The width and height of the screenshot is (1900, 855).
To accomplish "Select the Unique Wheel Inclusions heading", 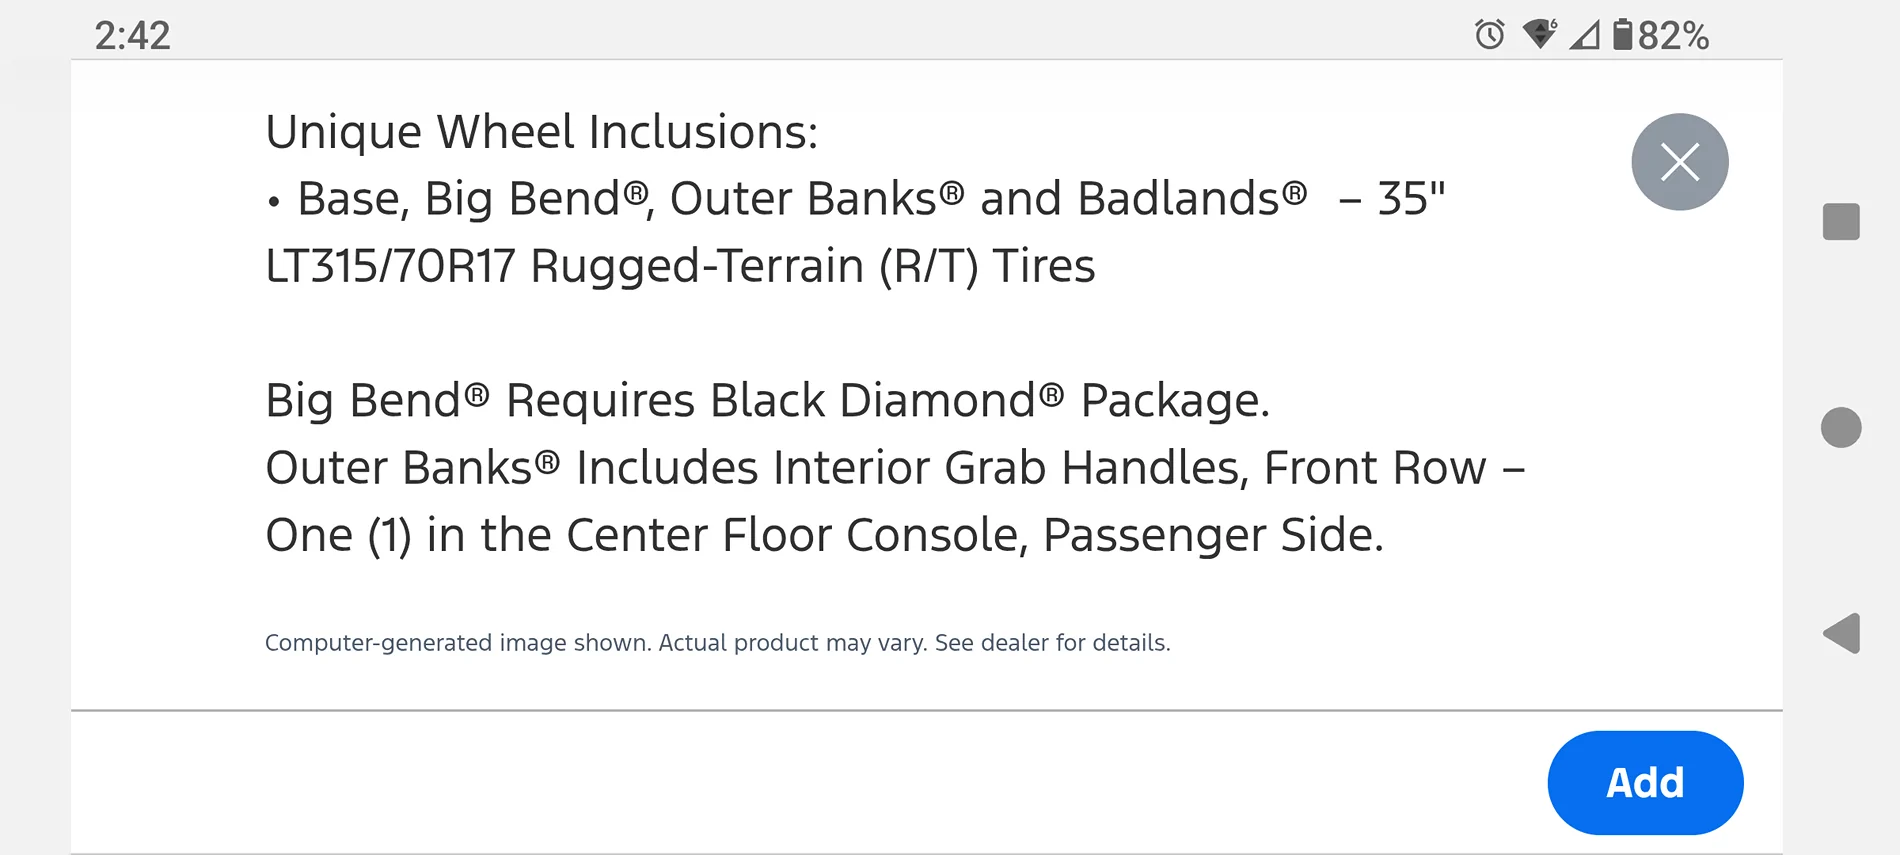I will pos(541,132).
